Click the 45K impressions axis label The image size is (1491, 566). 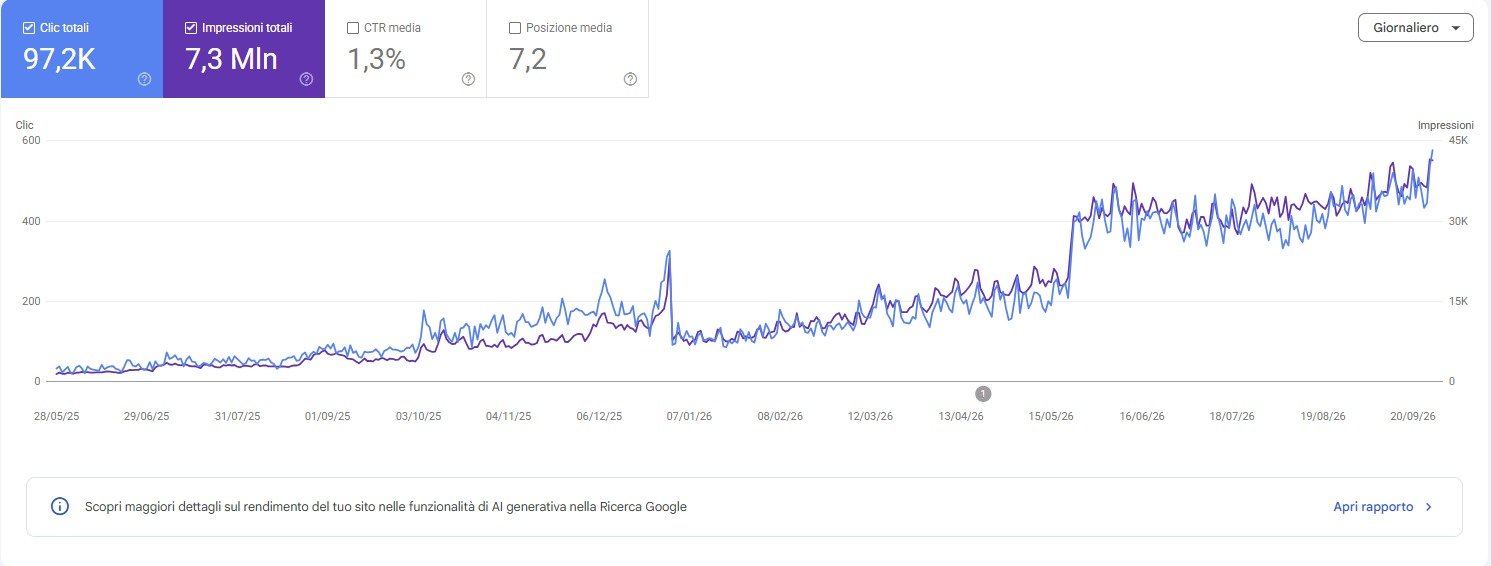tap(1458, 141)
